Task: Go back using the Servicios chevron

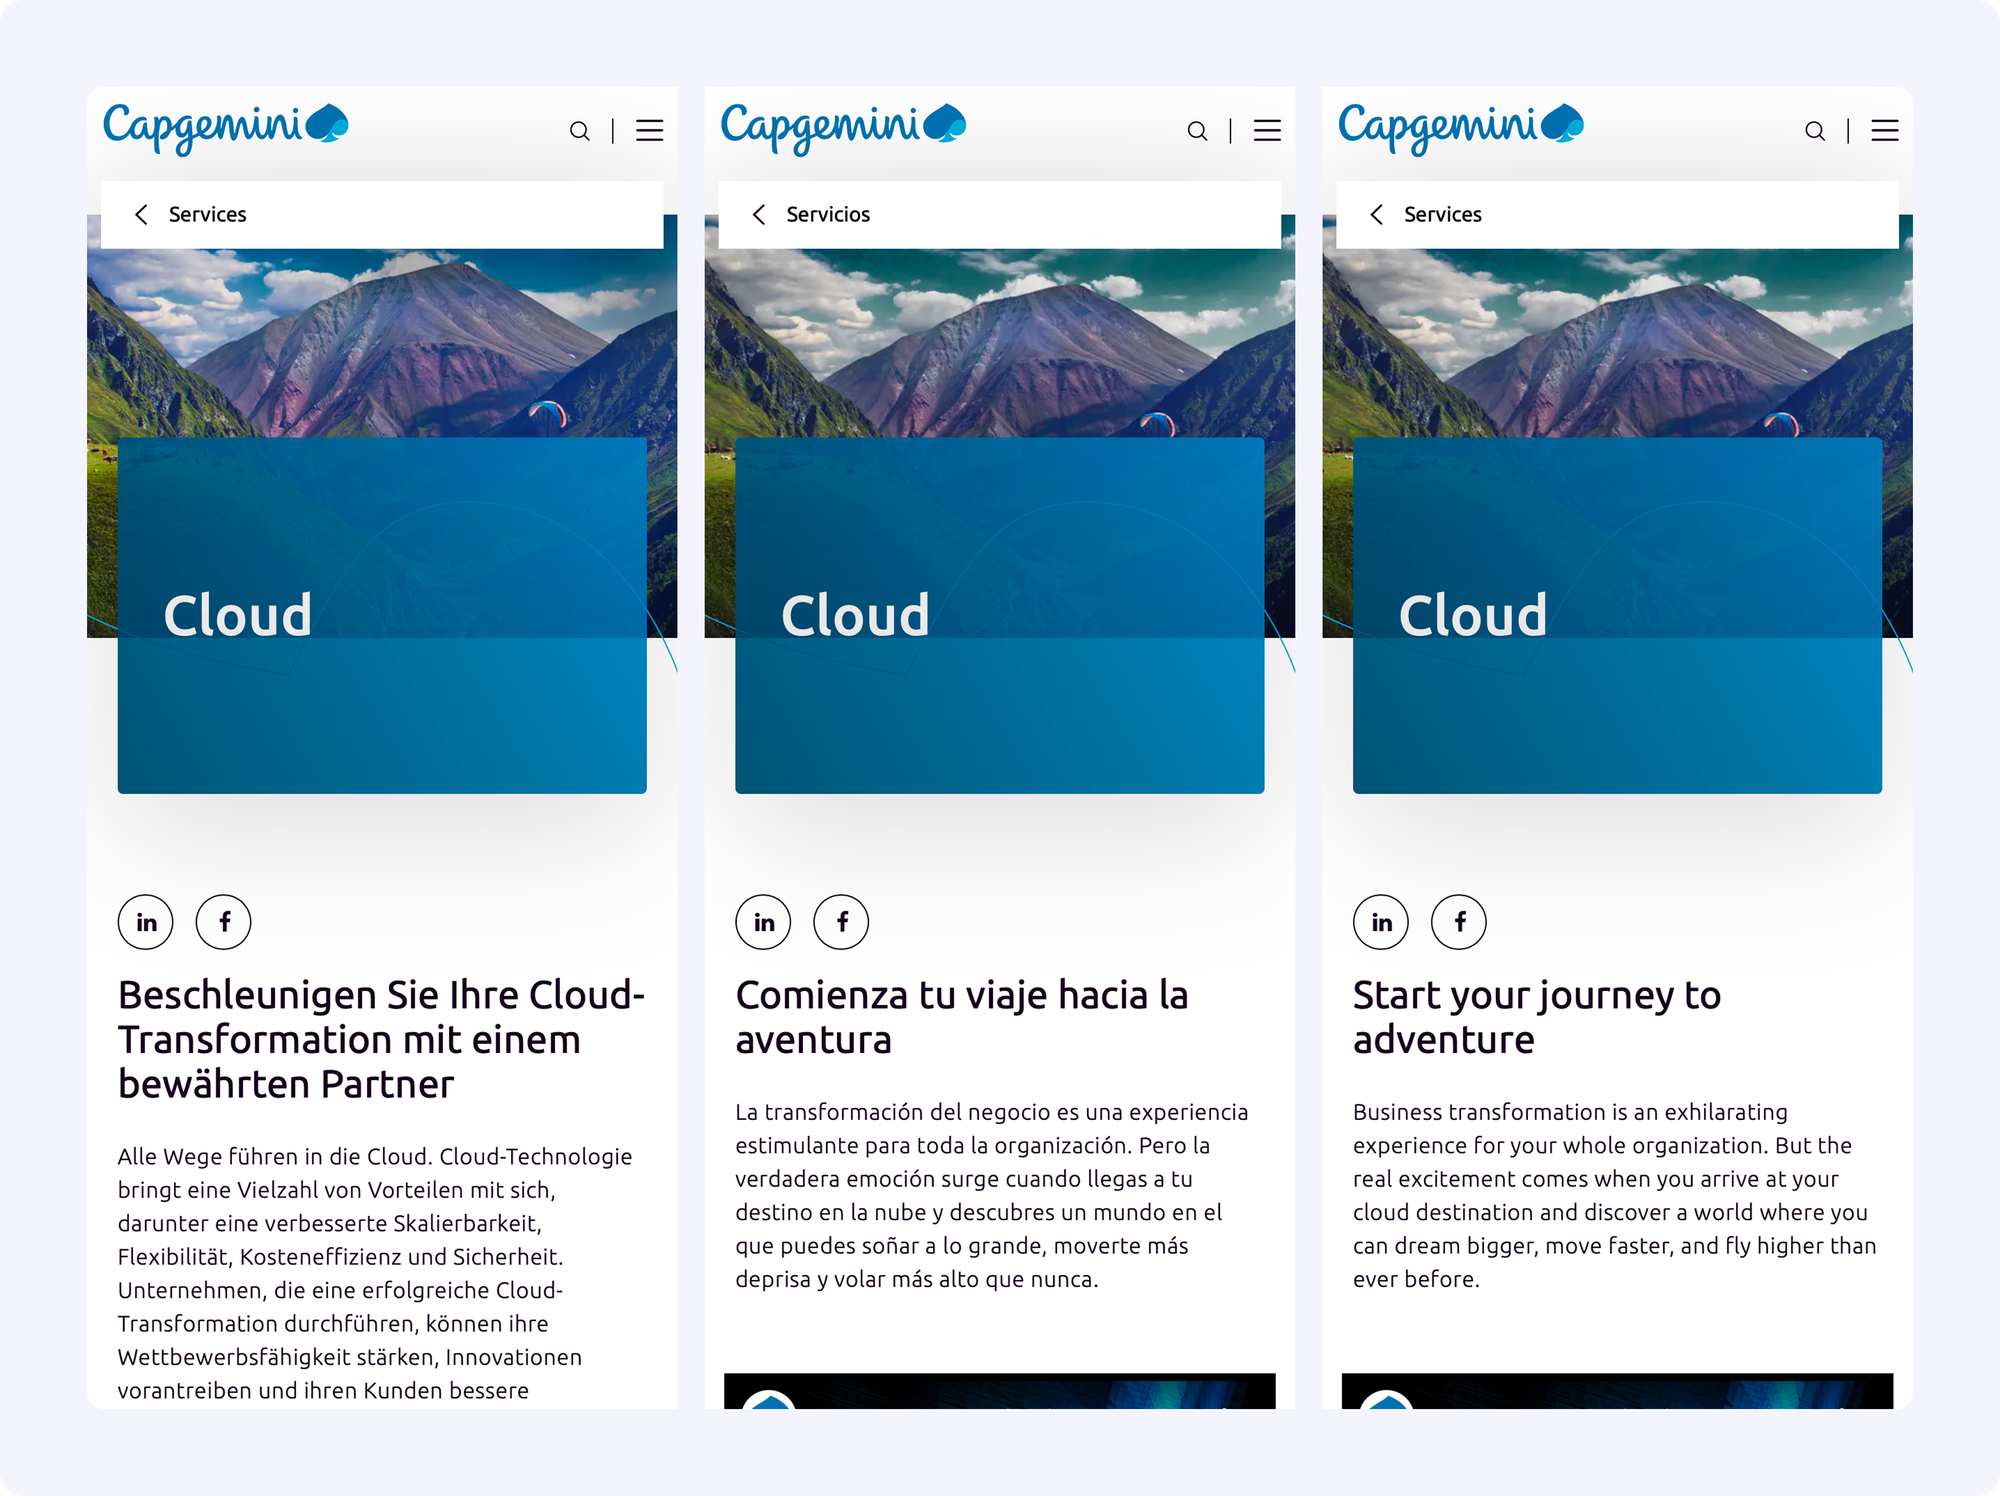Action: coord(759,215)
